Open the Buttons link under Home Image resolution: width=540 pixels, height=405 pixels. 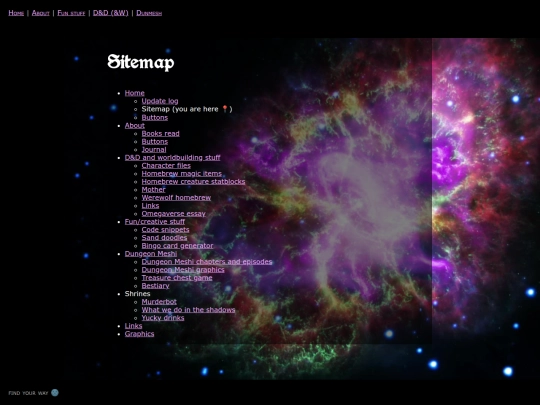pyautogui.click(x=155, y=117)
